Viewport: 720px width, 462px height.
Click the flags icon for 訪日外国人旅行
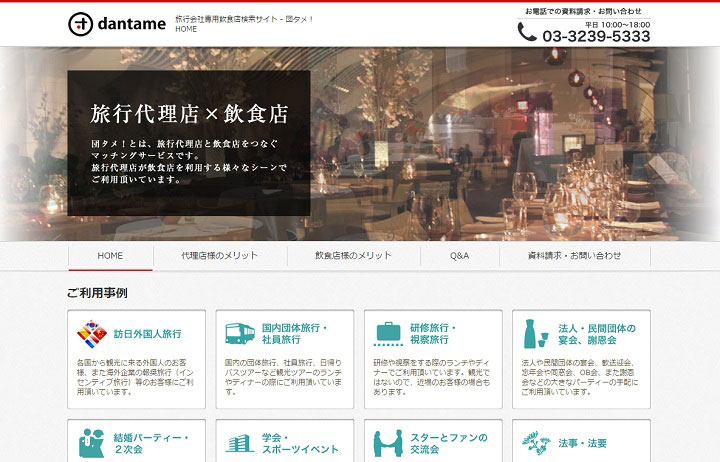pyautogui.click(x=92, y=333)
